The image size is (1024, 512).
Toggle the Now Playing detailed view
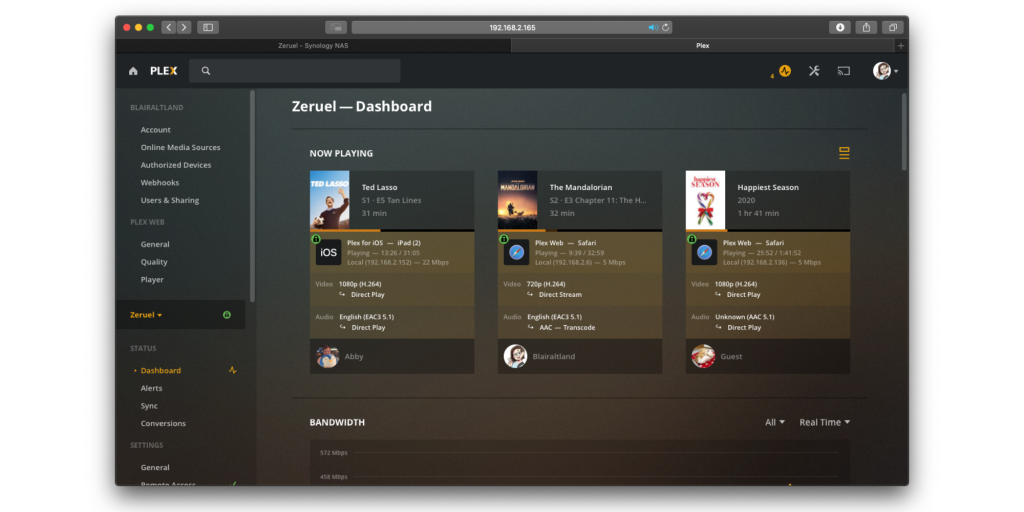pos(844,153)
